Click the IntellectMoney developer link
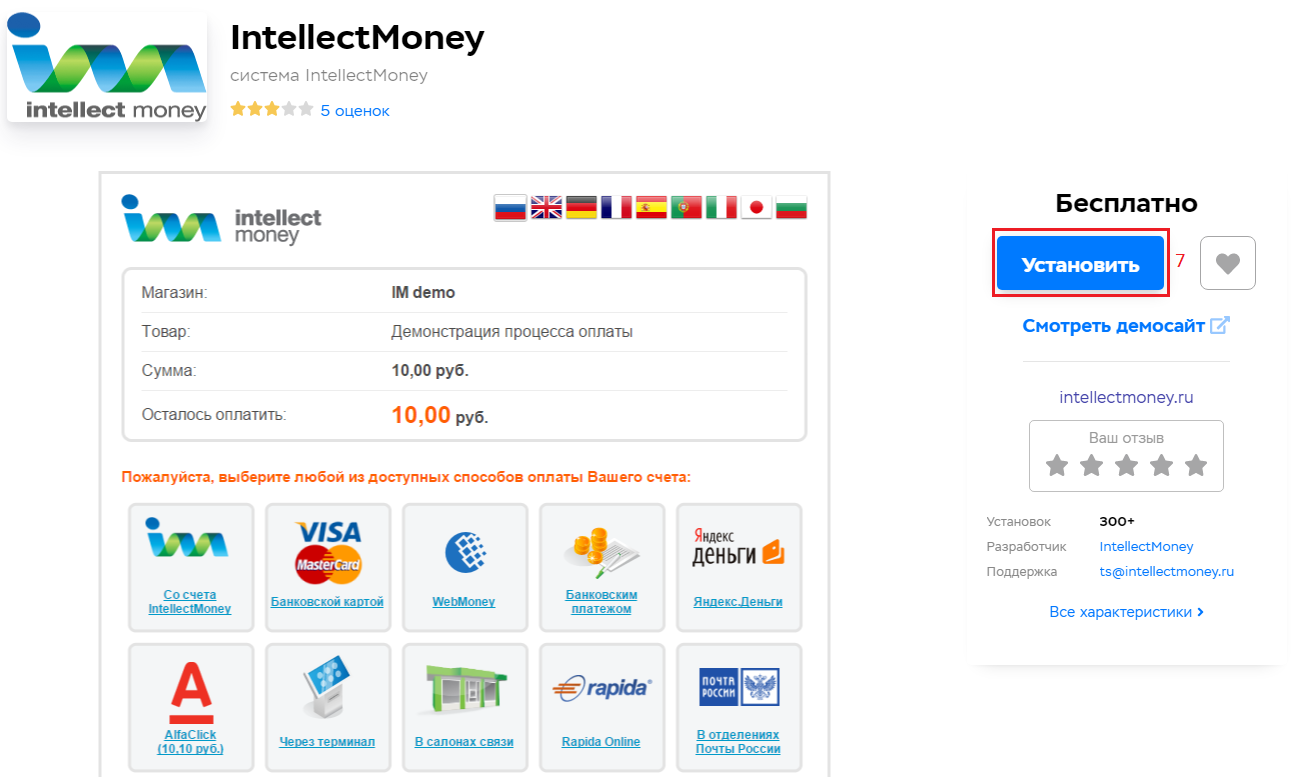This screenshot has height=777, width=1292. [1146, 547]
